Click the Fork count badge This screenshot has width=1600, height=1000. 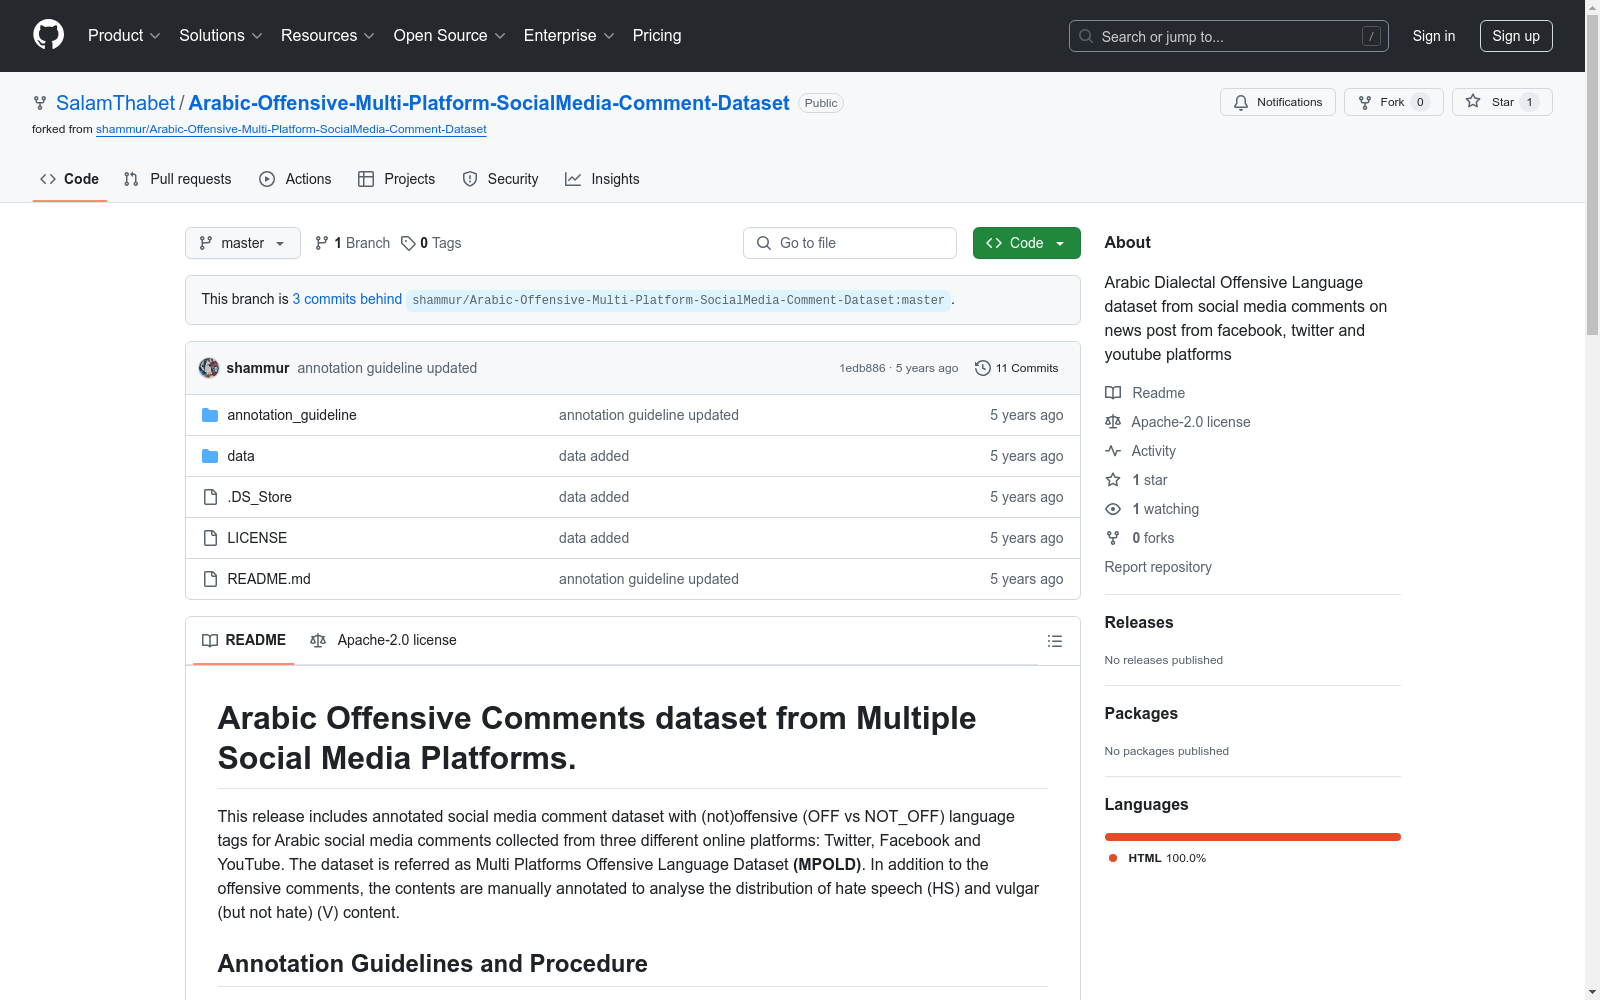(1420, 102)
